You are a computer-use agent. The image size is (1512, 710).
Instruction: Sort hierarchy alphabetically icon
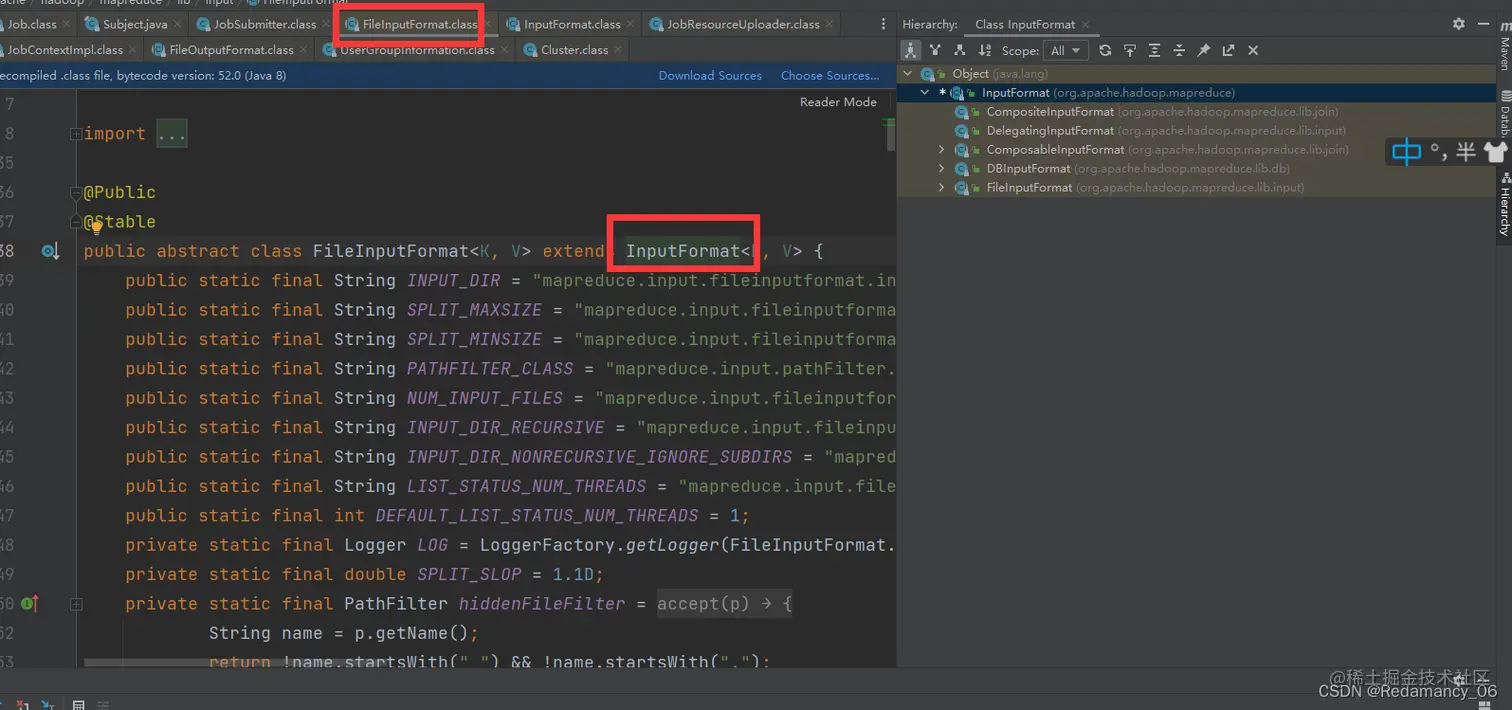tap(985, 50)
